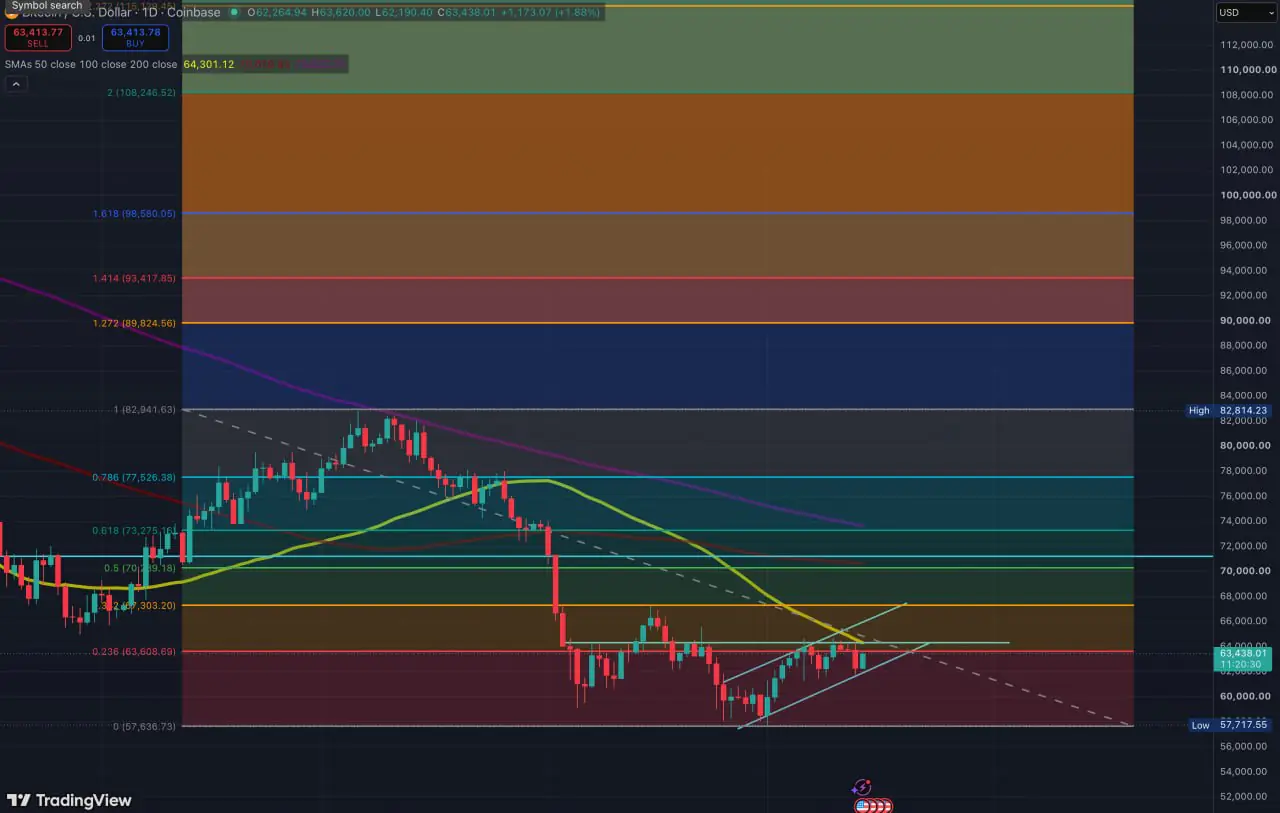Screen dimensions: 1280x813
Task: Click the blue BUY 63,413.78 button
Action: click(x=135, y=37)
